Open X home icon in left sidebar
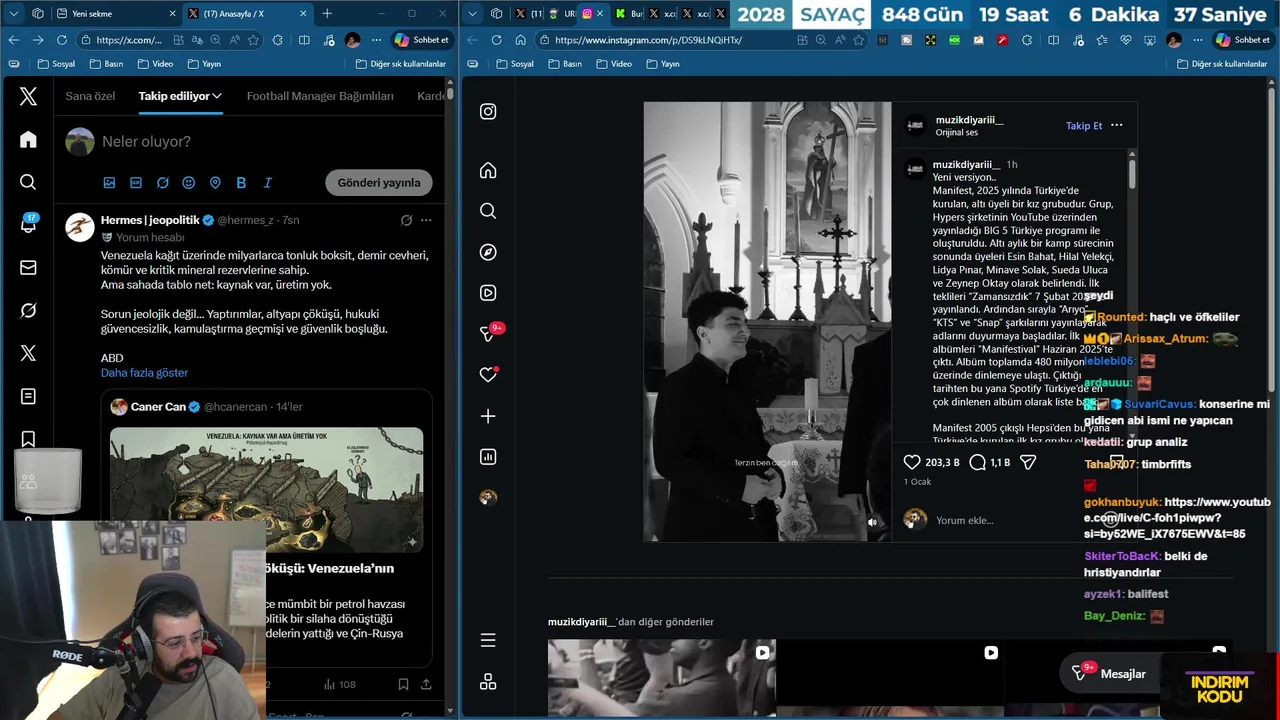This screenshot has height=720, width=1280. coord(28,140)
